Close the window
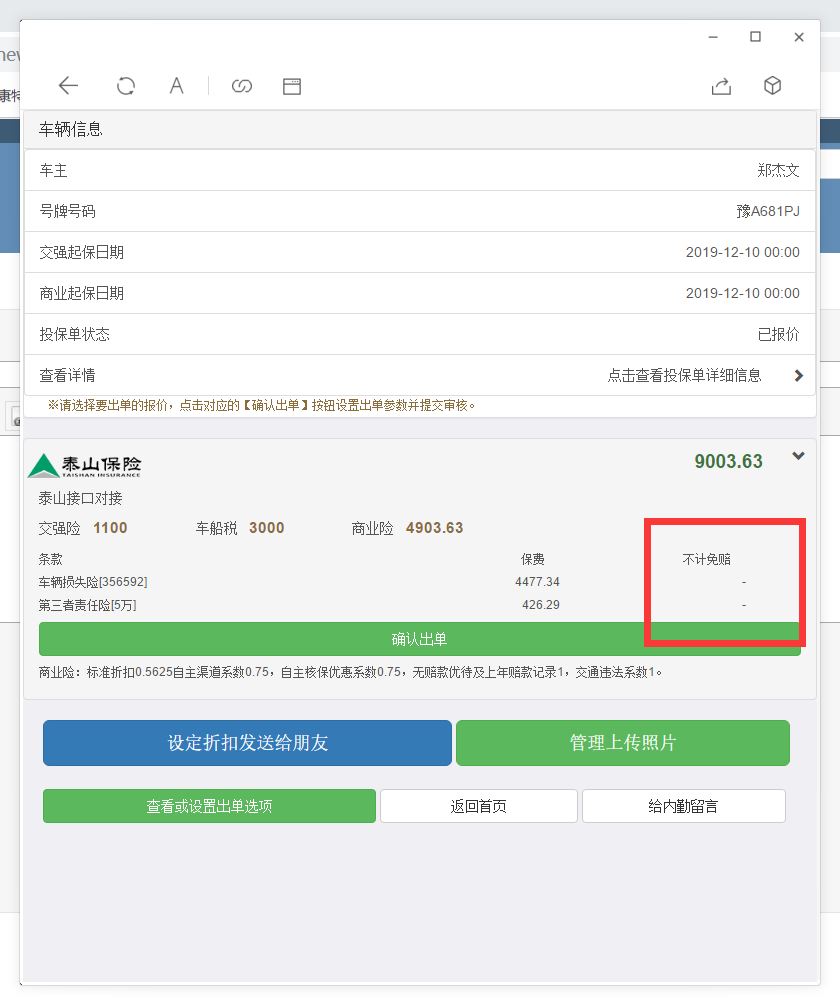The image size is (840, 1005). coord(799,37)
